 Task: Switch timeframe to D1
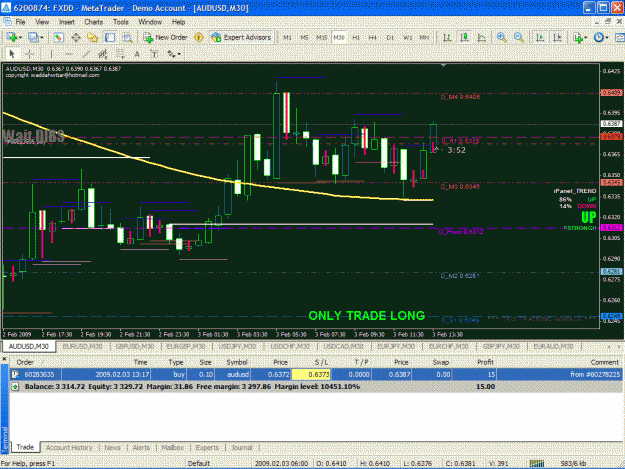[390, 37]
